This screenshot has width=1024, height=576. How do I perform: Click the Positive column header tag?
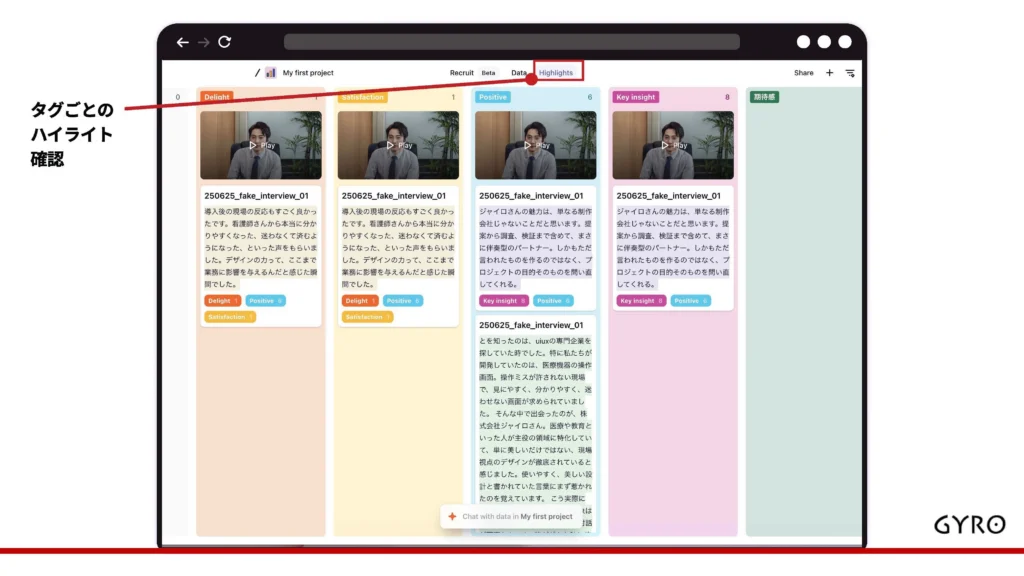coord(493,97)
